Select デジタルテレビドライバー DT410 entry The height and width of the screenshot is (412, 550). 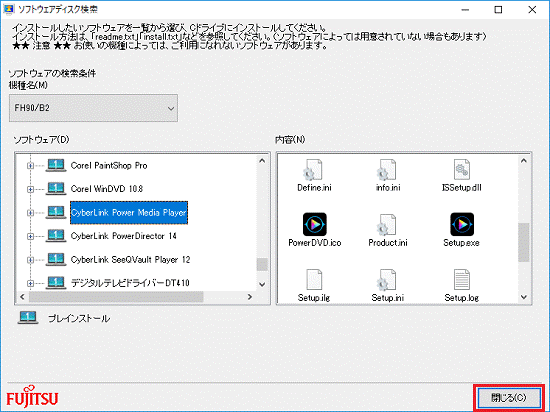point(130,283)
